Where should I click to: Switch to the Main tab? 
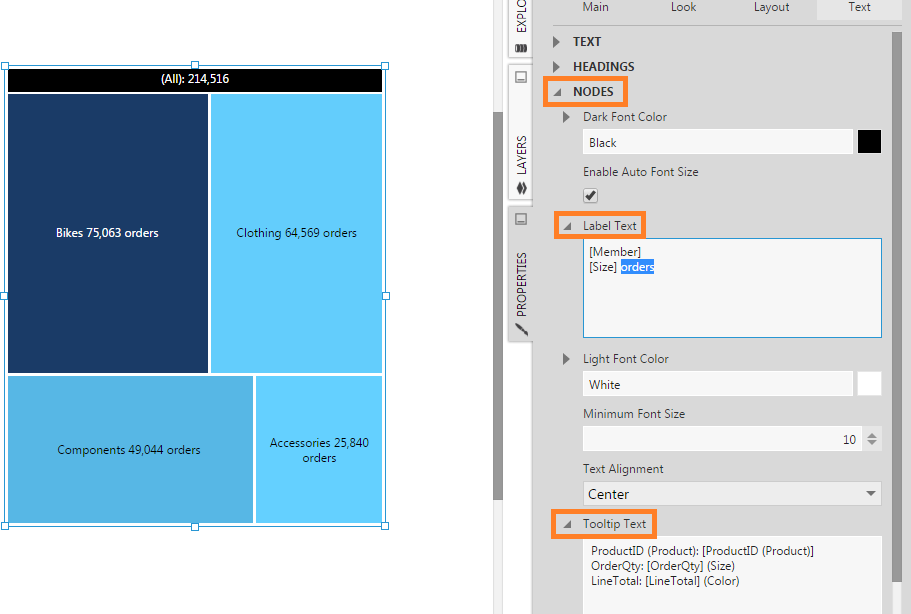pyautogui.click(x=595, y=7)
